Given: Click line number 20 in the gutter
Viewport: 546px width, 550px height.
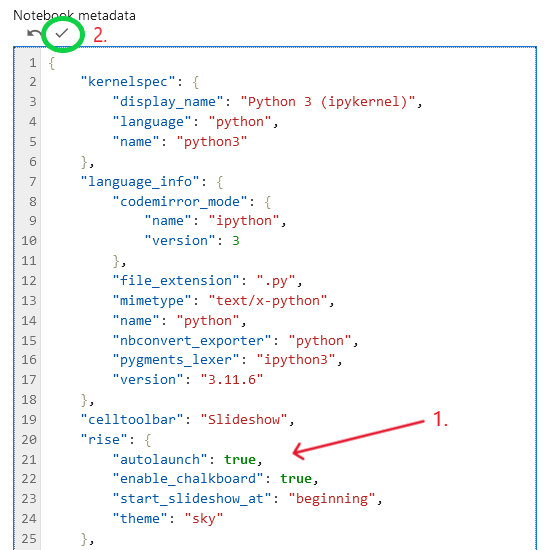Looking at the screenshot, I should click(29, 440).
